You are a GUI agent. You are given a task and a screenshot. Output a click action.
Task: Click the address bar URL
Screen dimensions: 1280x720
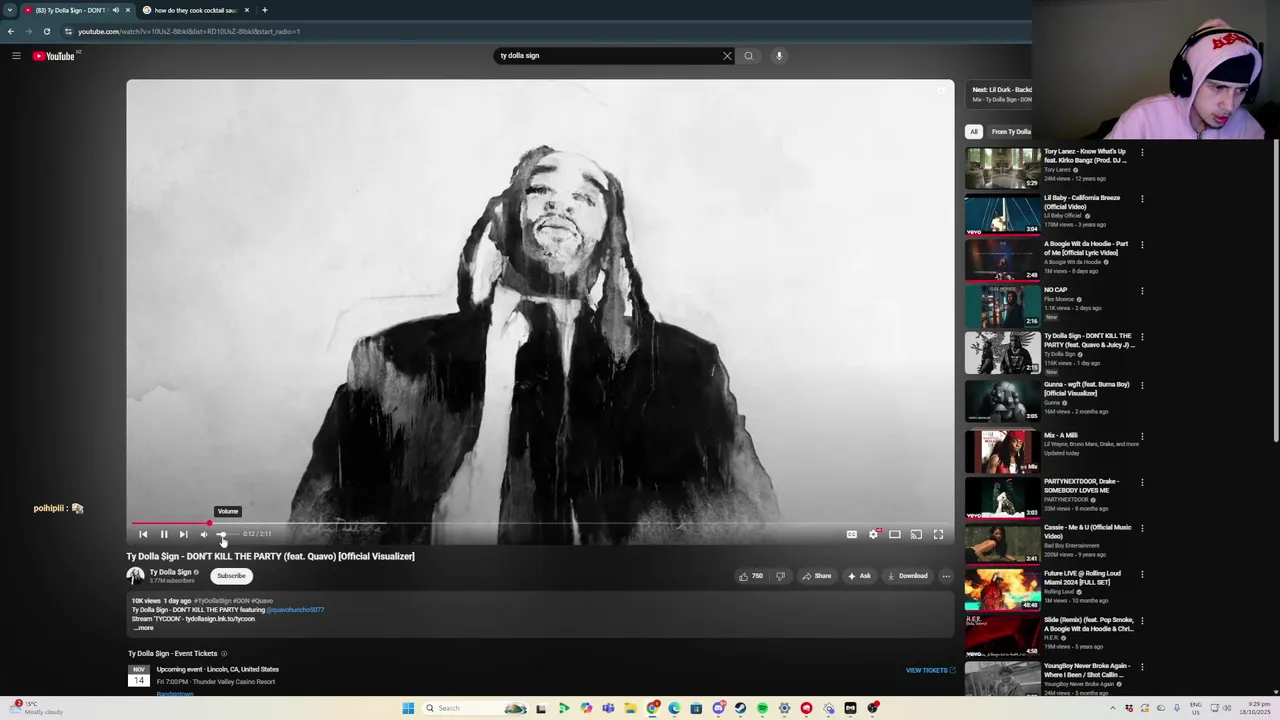(189, 31)
